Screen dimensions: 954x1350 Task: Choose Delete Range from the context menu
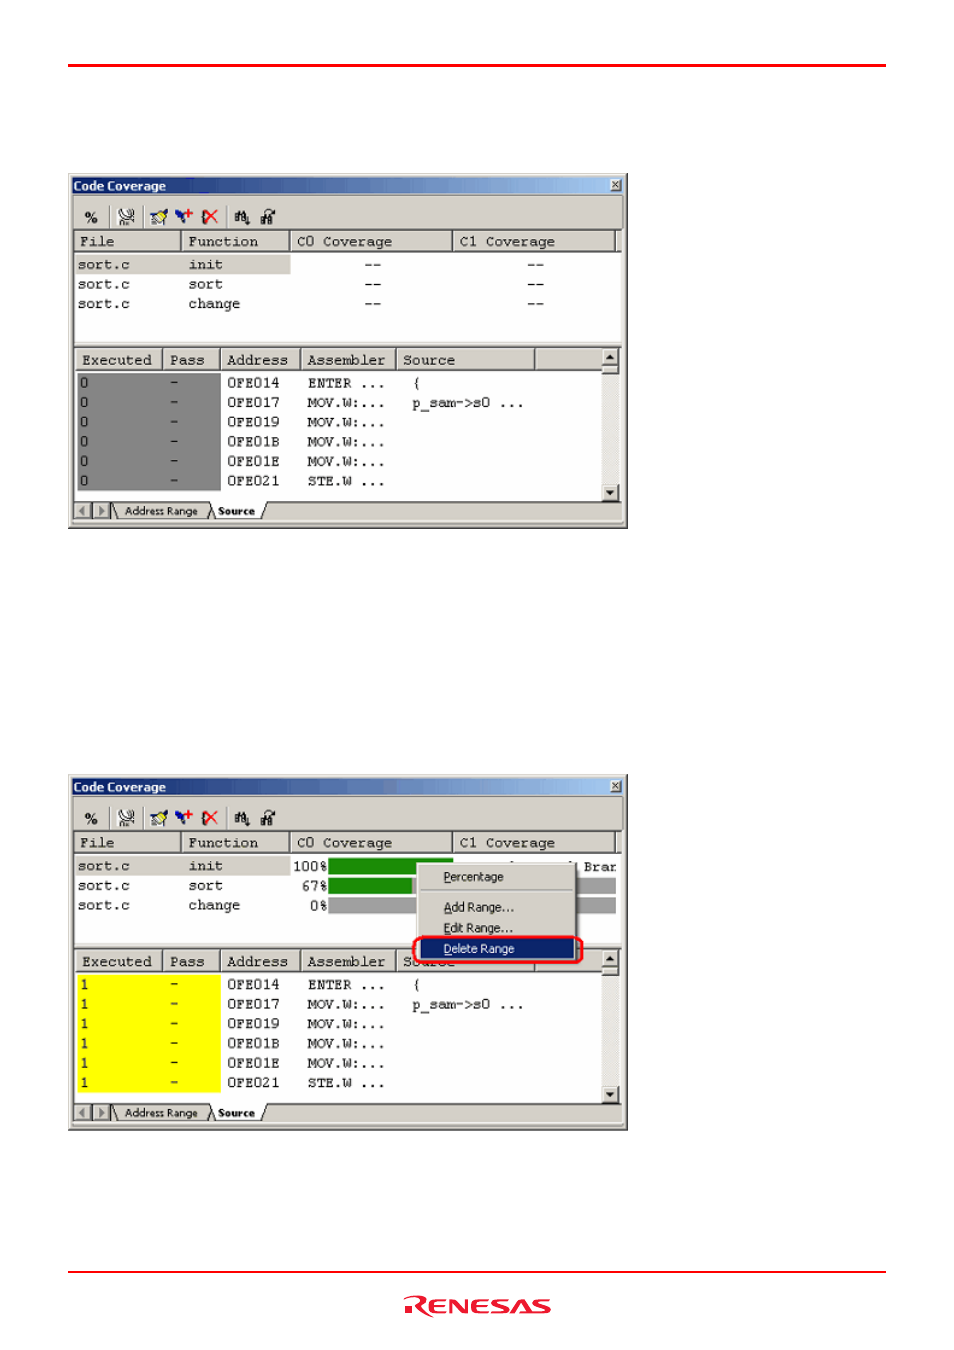pyautogui.click(x=496, y=949)
